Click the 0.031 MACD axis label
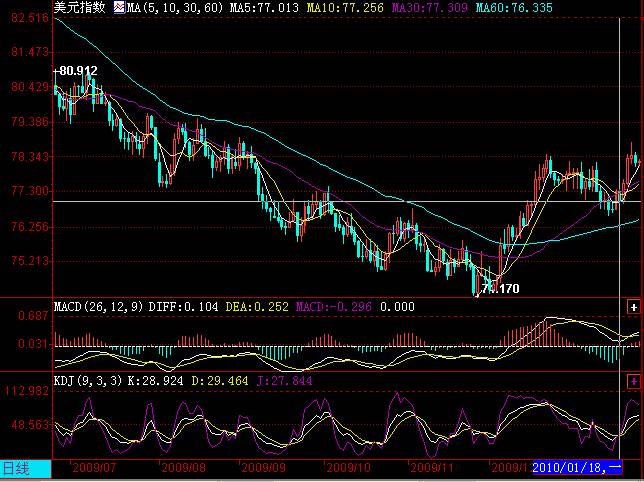This screenshot has height=482, width=644. 33,344
